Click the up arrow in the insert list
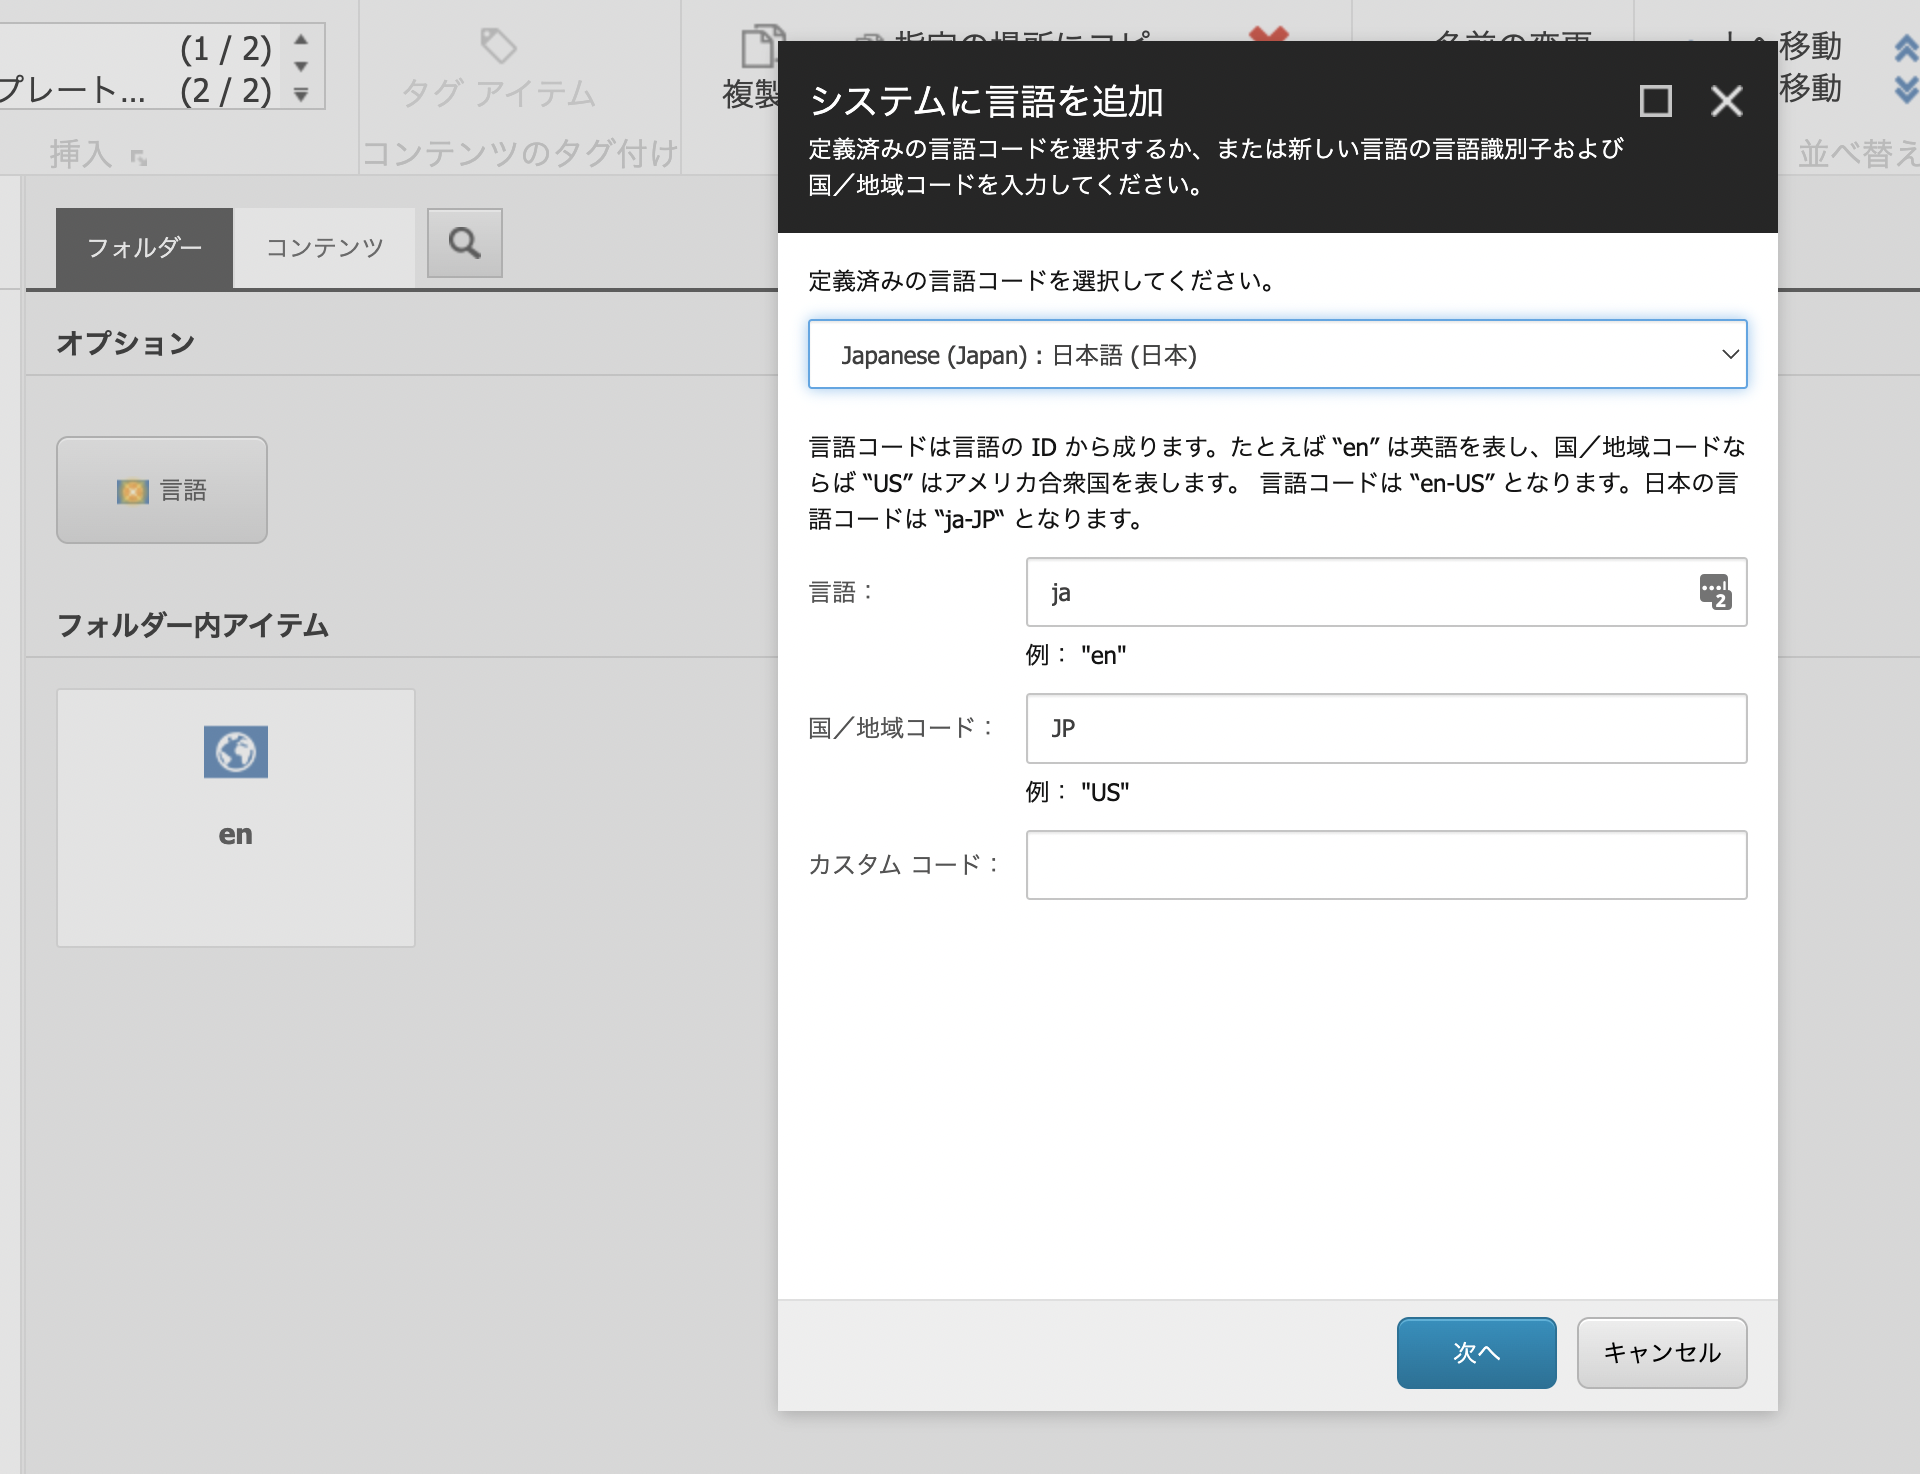Screen dimensions: 1920x1474 tap(301, 40)
